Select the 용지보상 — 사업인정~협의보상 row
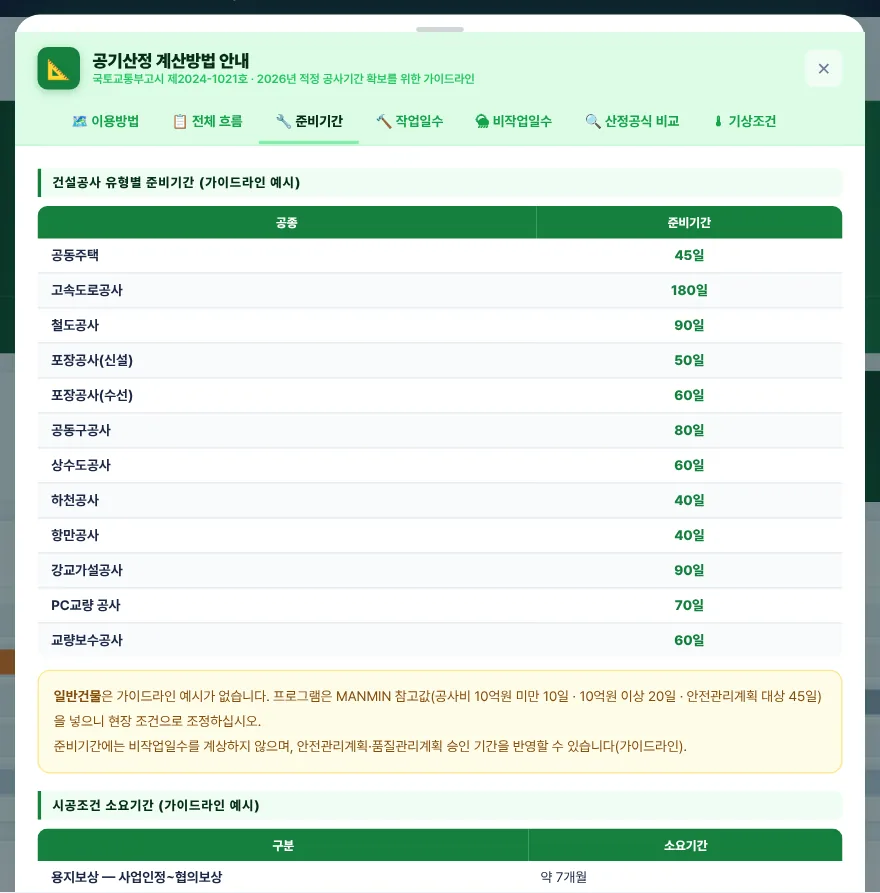 coord(440,877)
